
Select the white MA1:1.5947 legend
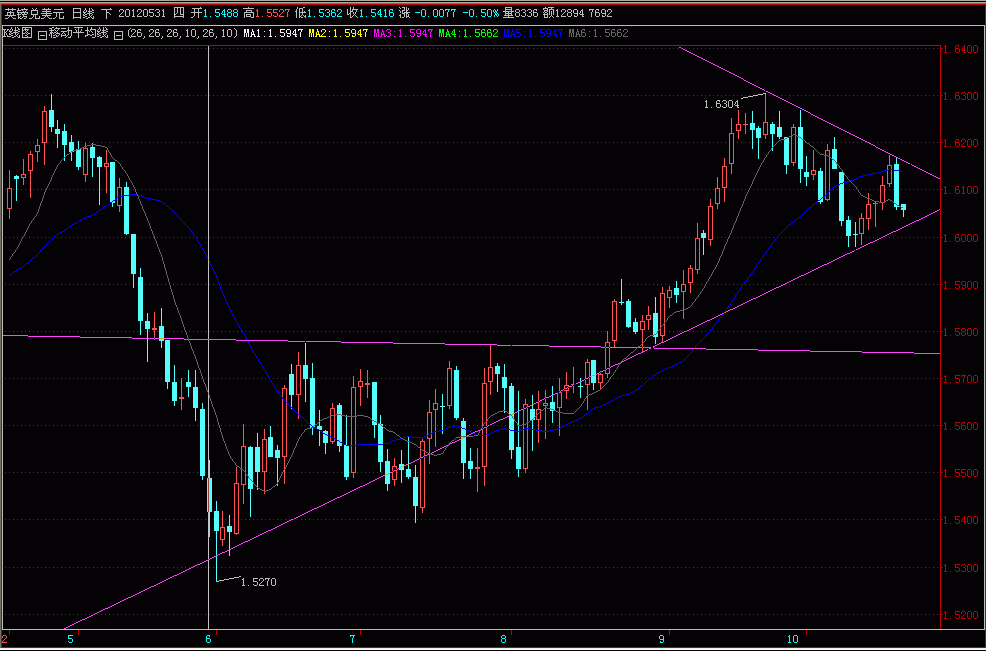(273, 33)
